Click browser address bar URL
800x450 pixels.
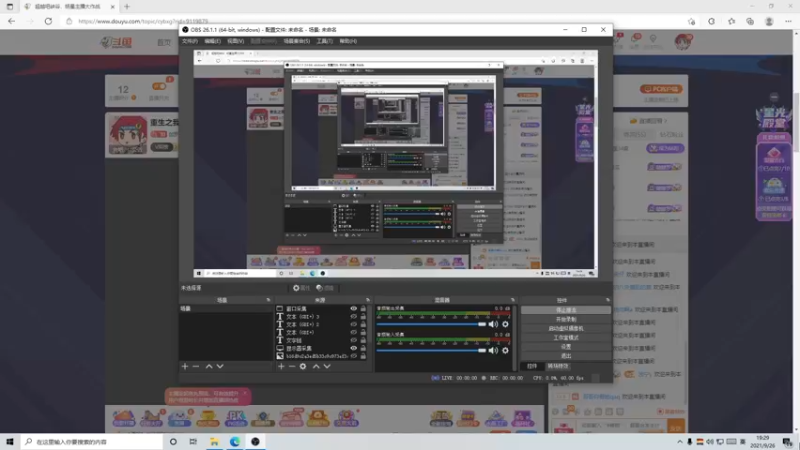(143, 21)
